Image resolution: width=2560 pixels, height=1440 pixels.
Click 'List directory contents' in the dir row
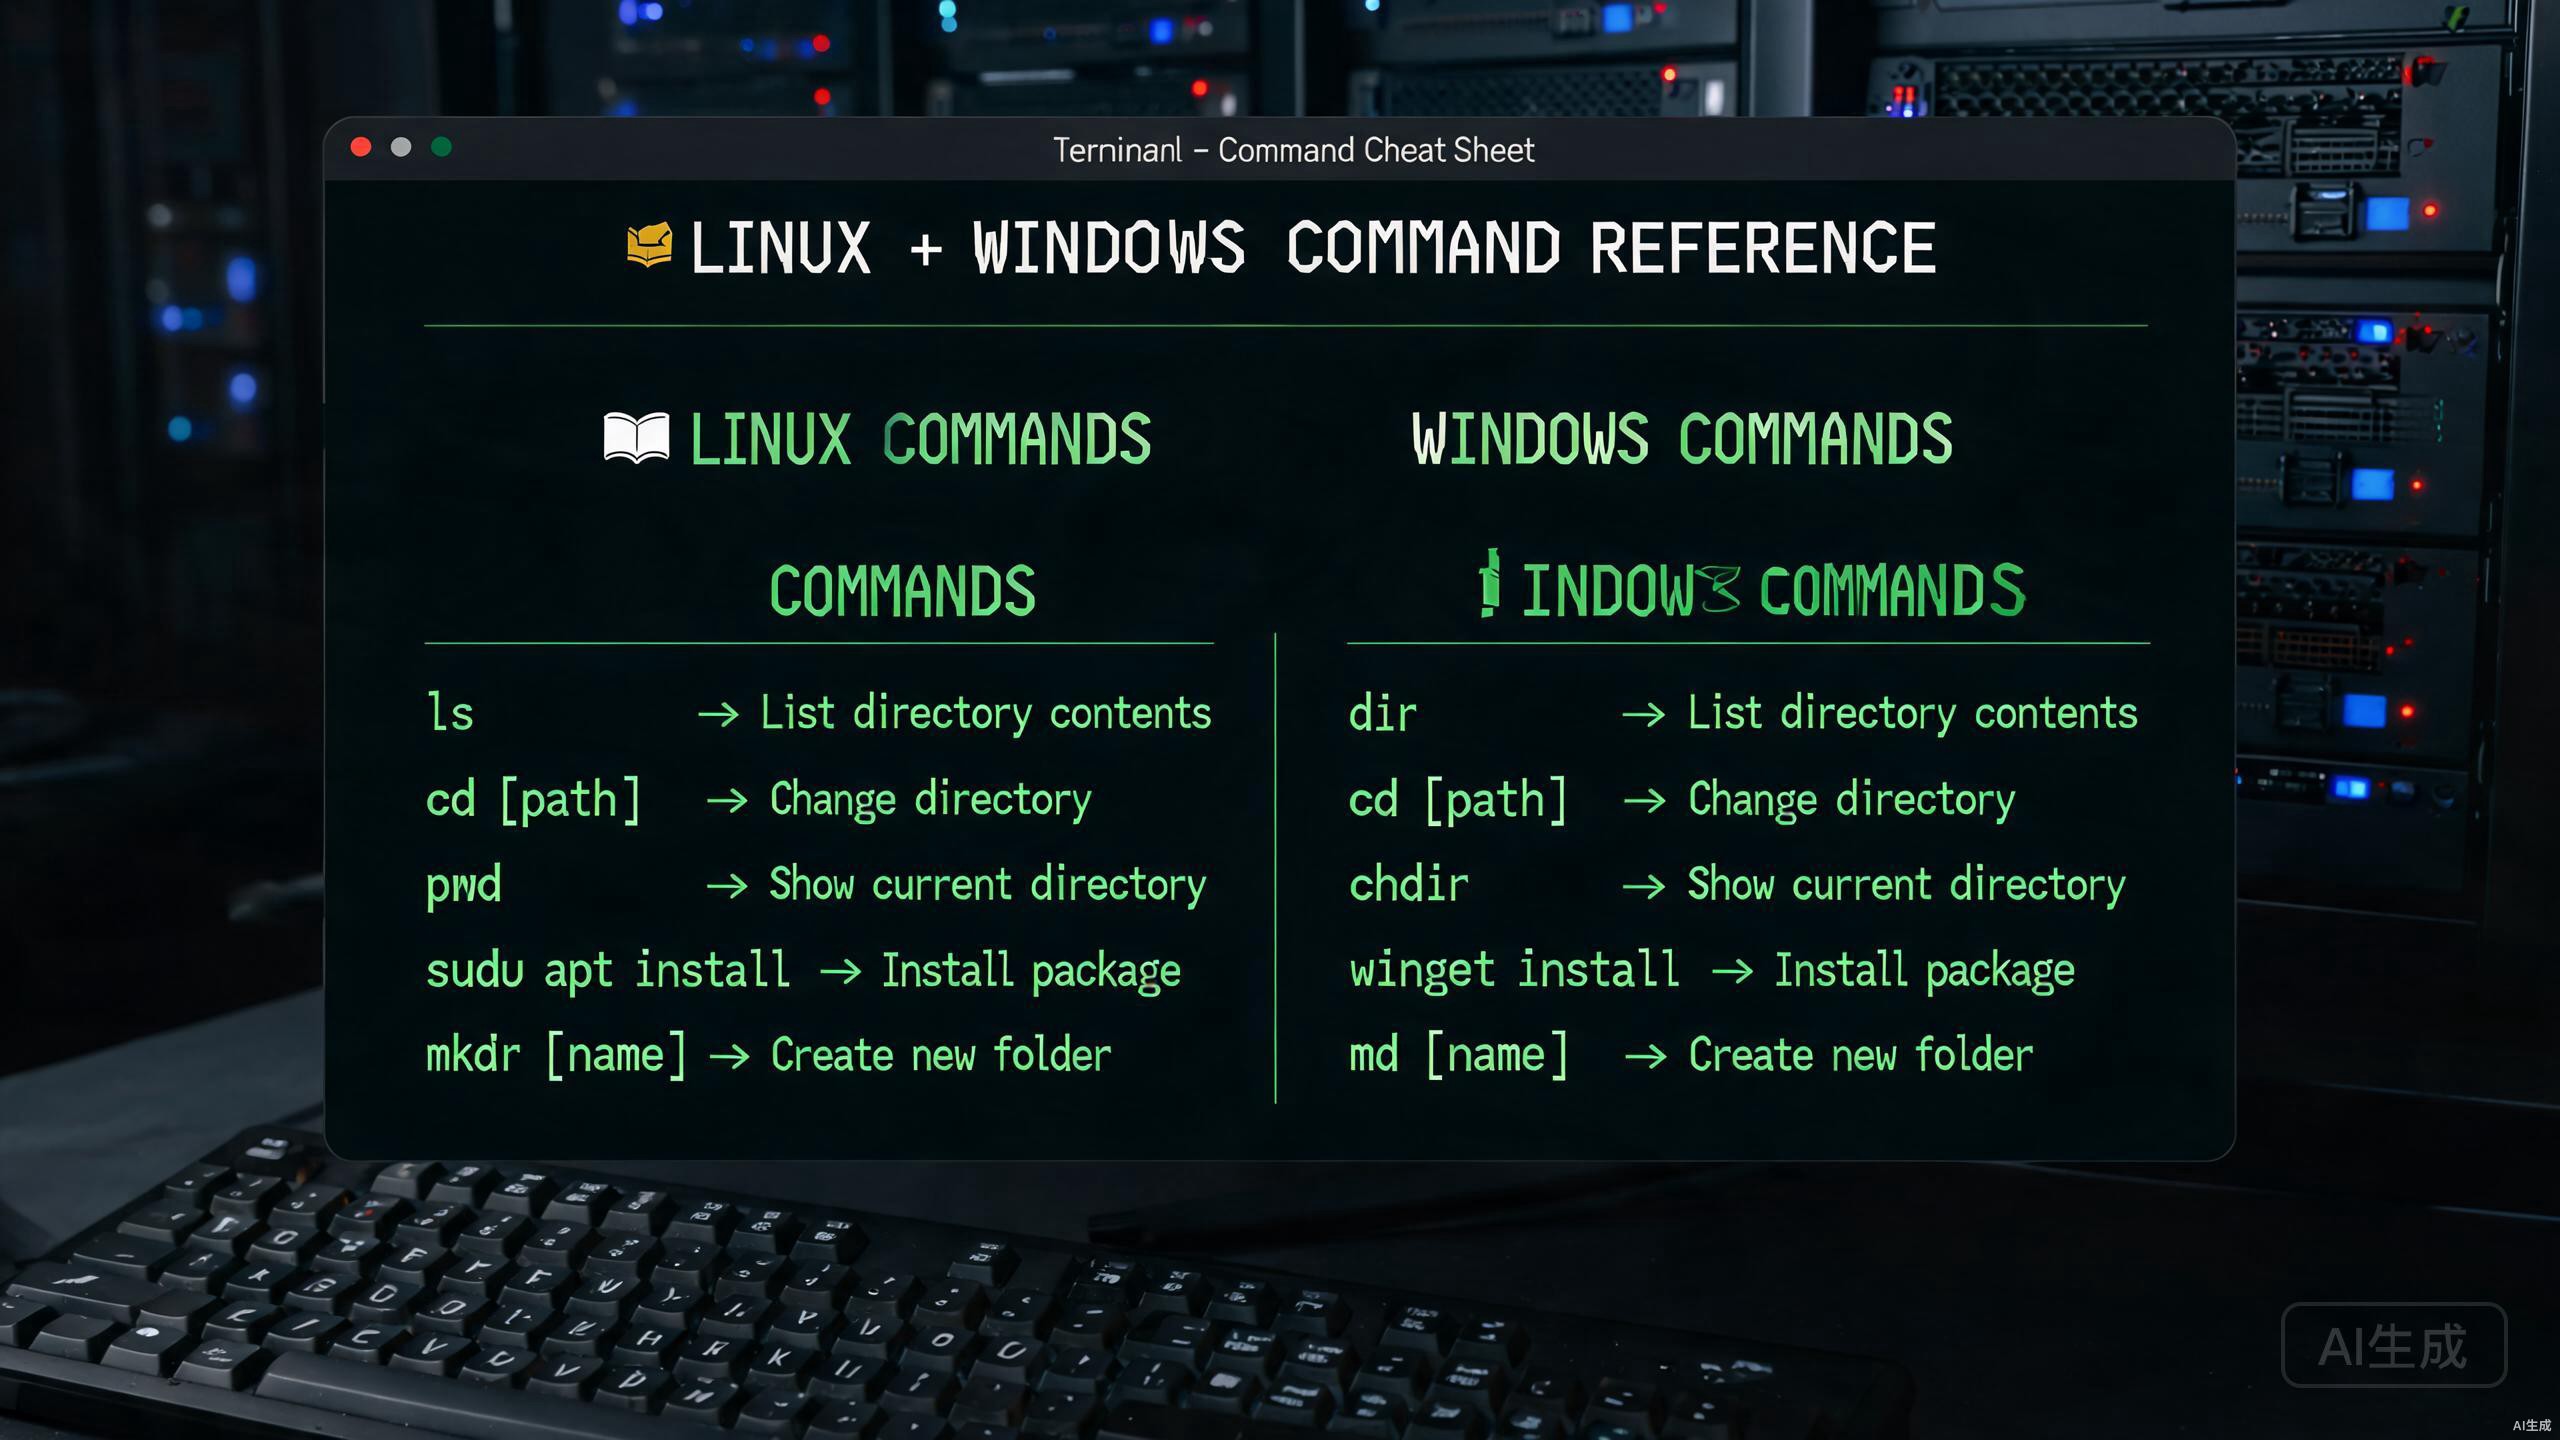tap(1913, 713)
